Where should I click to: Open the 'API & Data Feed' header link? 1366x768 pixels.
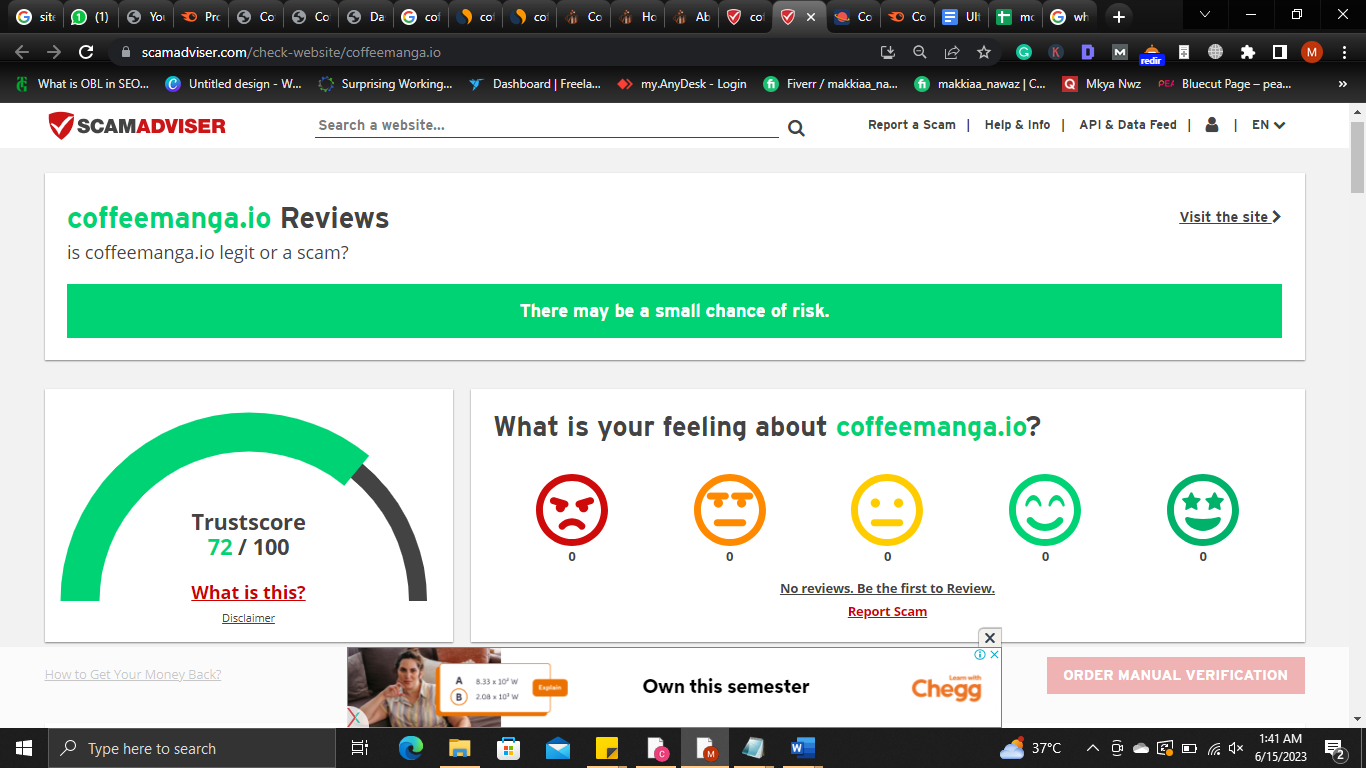click(x=1128, y=125)
